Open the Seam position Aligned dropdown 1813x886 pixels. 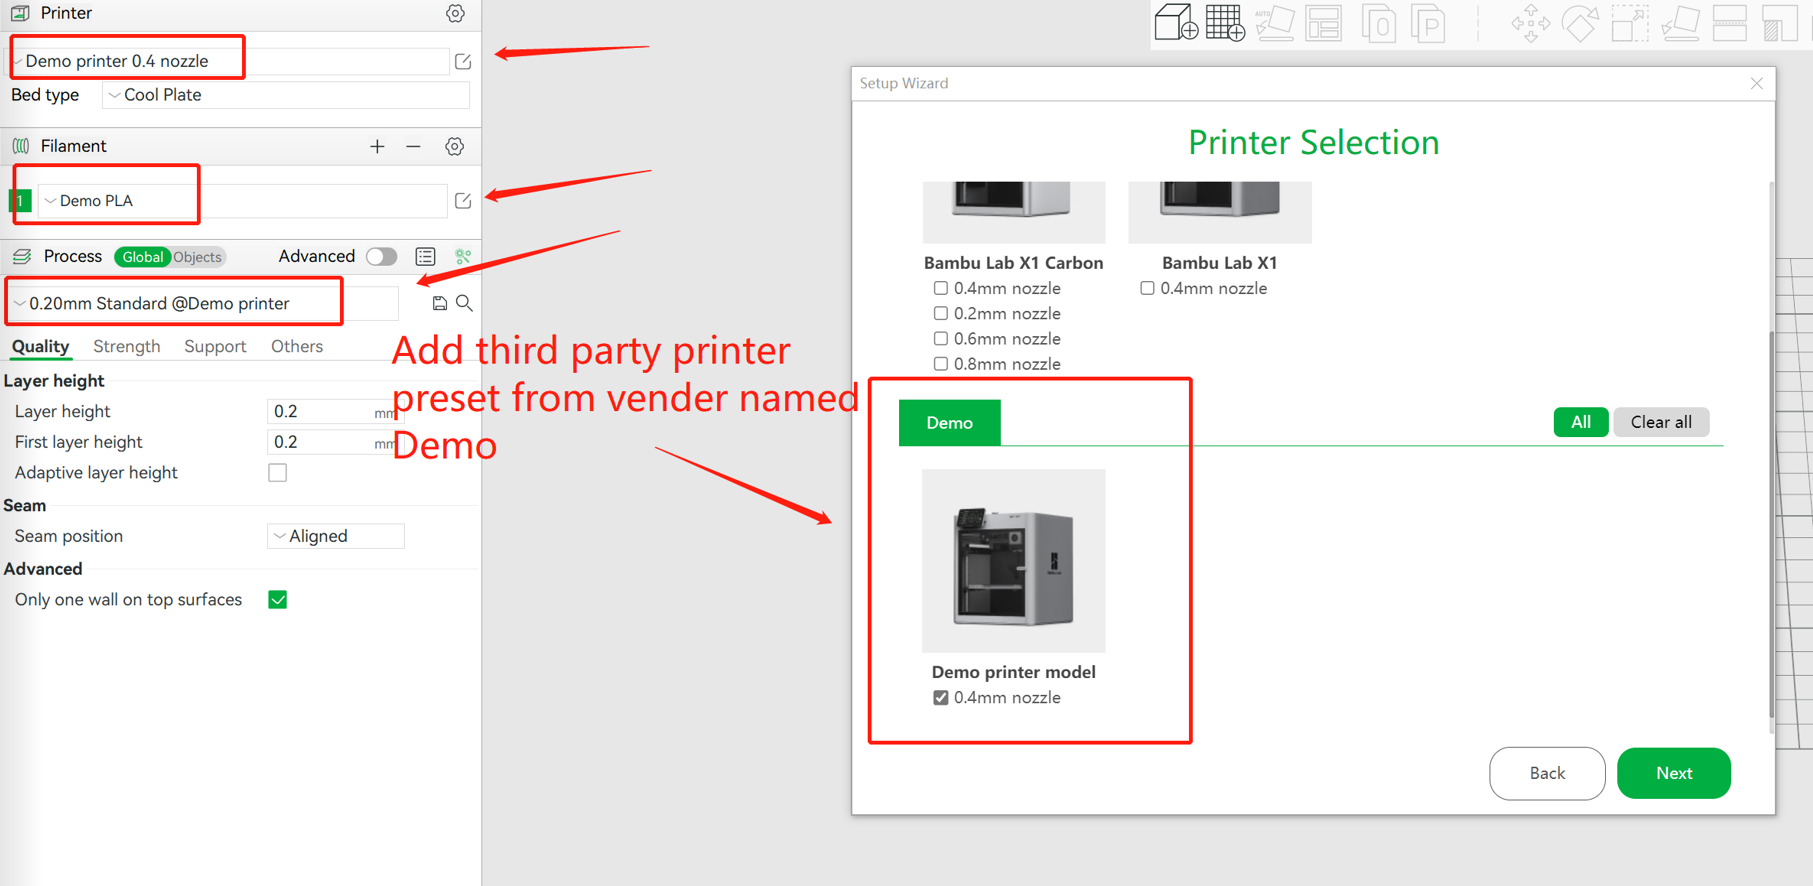point(336,536)
